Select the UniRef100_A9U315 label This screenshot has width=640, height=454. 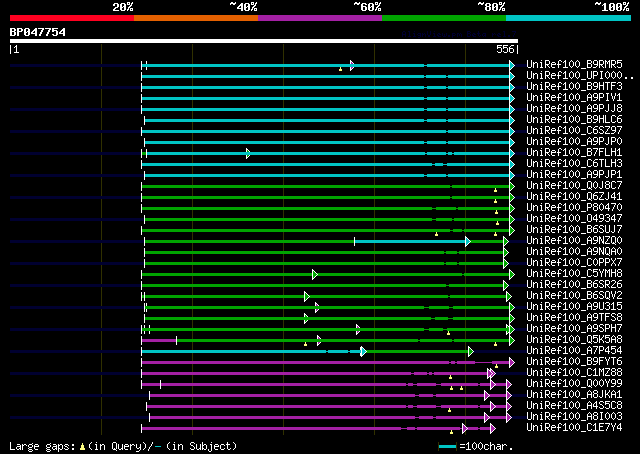pos(574,307)
